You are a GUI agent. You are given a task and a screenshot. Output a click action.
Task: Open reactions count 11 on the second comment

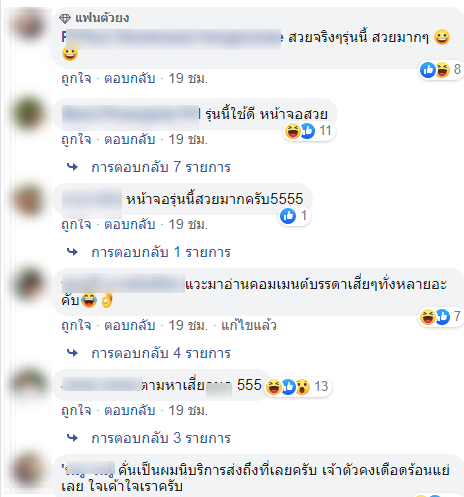pyautogui.click(x=309, y=131)
